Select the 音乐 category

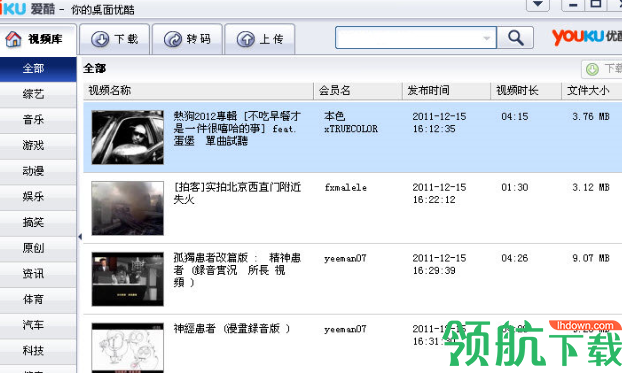pos(38,120)
